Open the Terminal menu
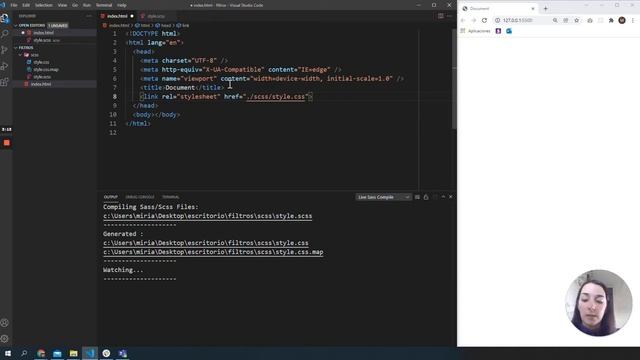 104,5
